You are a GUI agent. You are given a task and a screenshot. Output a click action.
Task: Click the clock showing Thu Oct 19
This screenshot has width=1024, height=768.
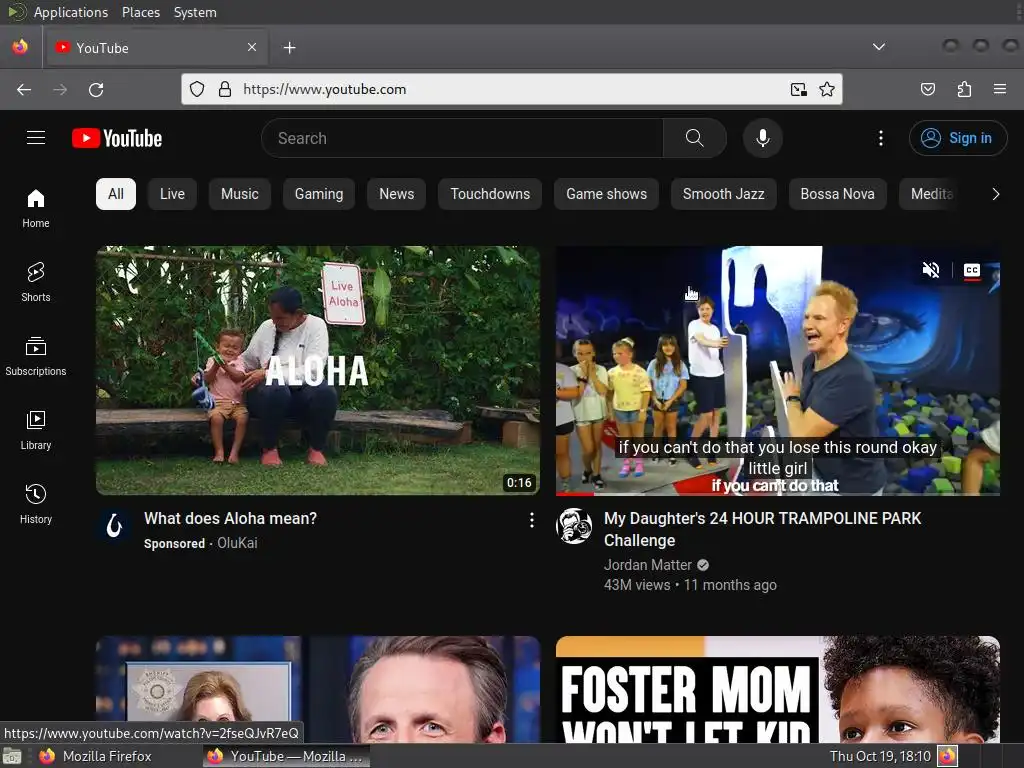[879, 756]
